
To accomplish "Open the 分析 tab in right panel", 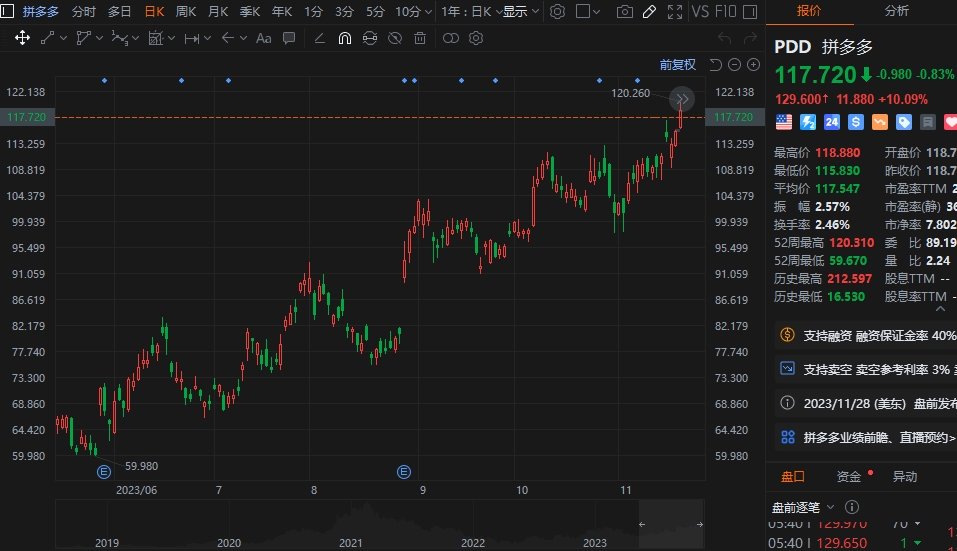I will coord(897,11).
